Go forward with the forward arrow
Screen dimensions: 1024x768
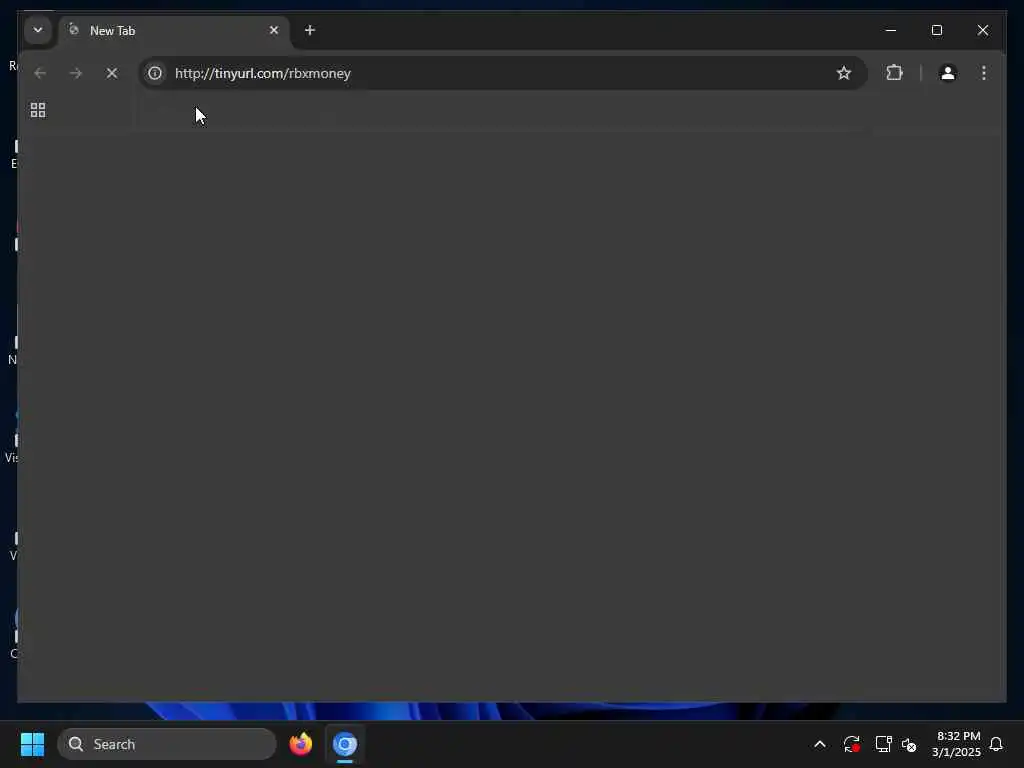(x=76, y=73)
